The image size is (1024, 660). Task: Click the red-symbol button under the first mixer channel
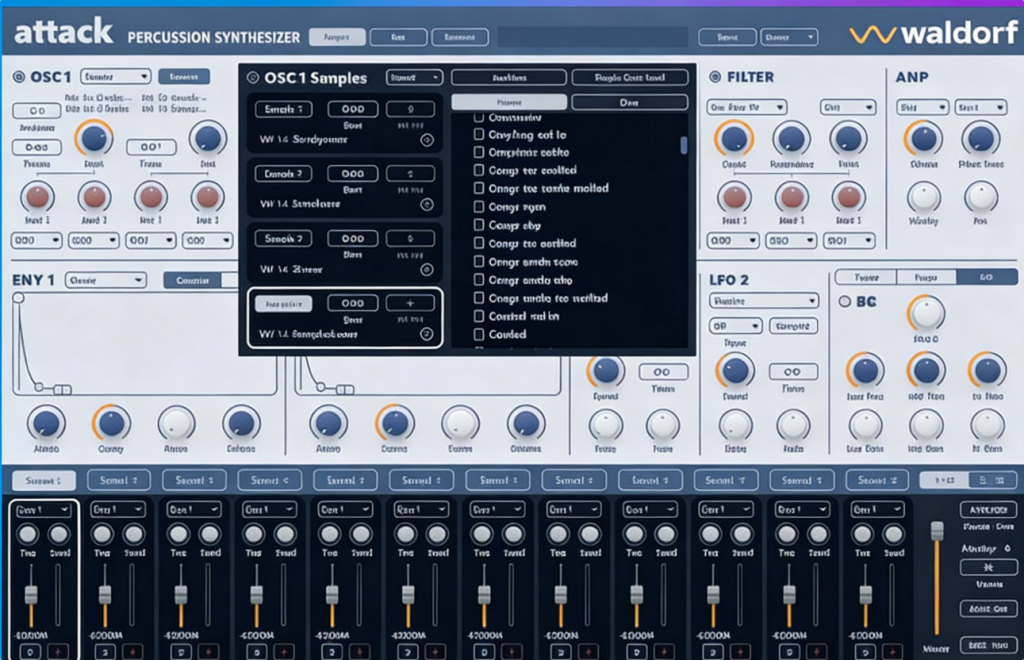(x=57, y=651)
